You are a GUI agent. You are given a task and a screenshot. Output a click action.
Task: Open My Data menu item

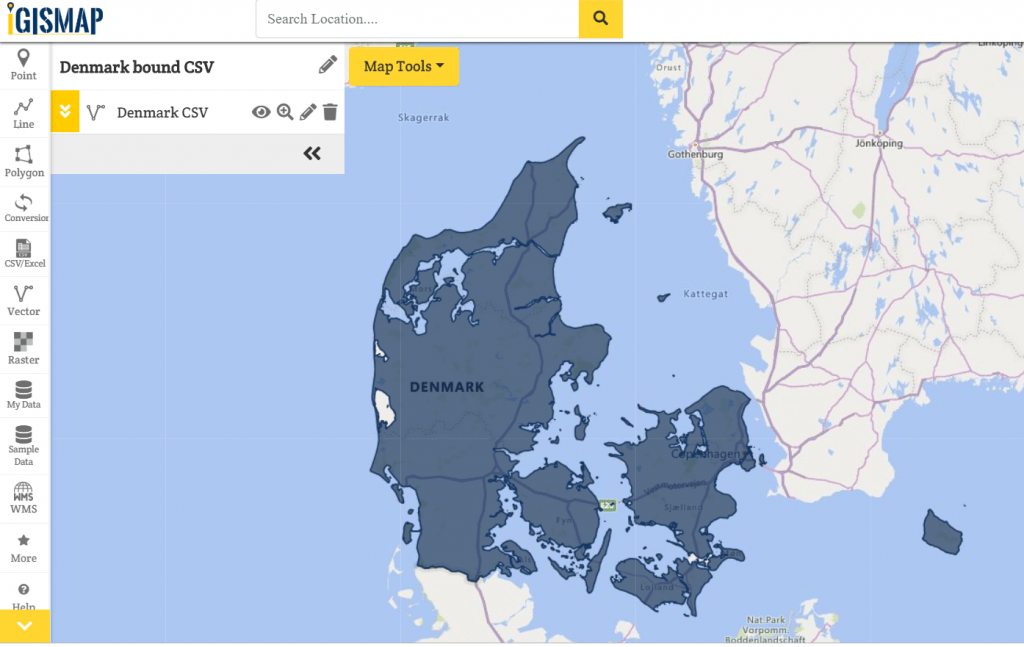24,394
